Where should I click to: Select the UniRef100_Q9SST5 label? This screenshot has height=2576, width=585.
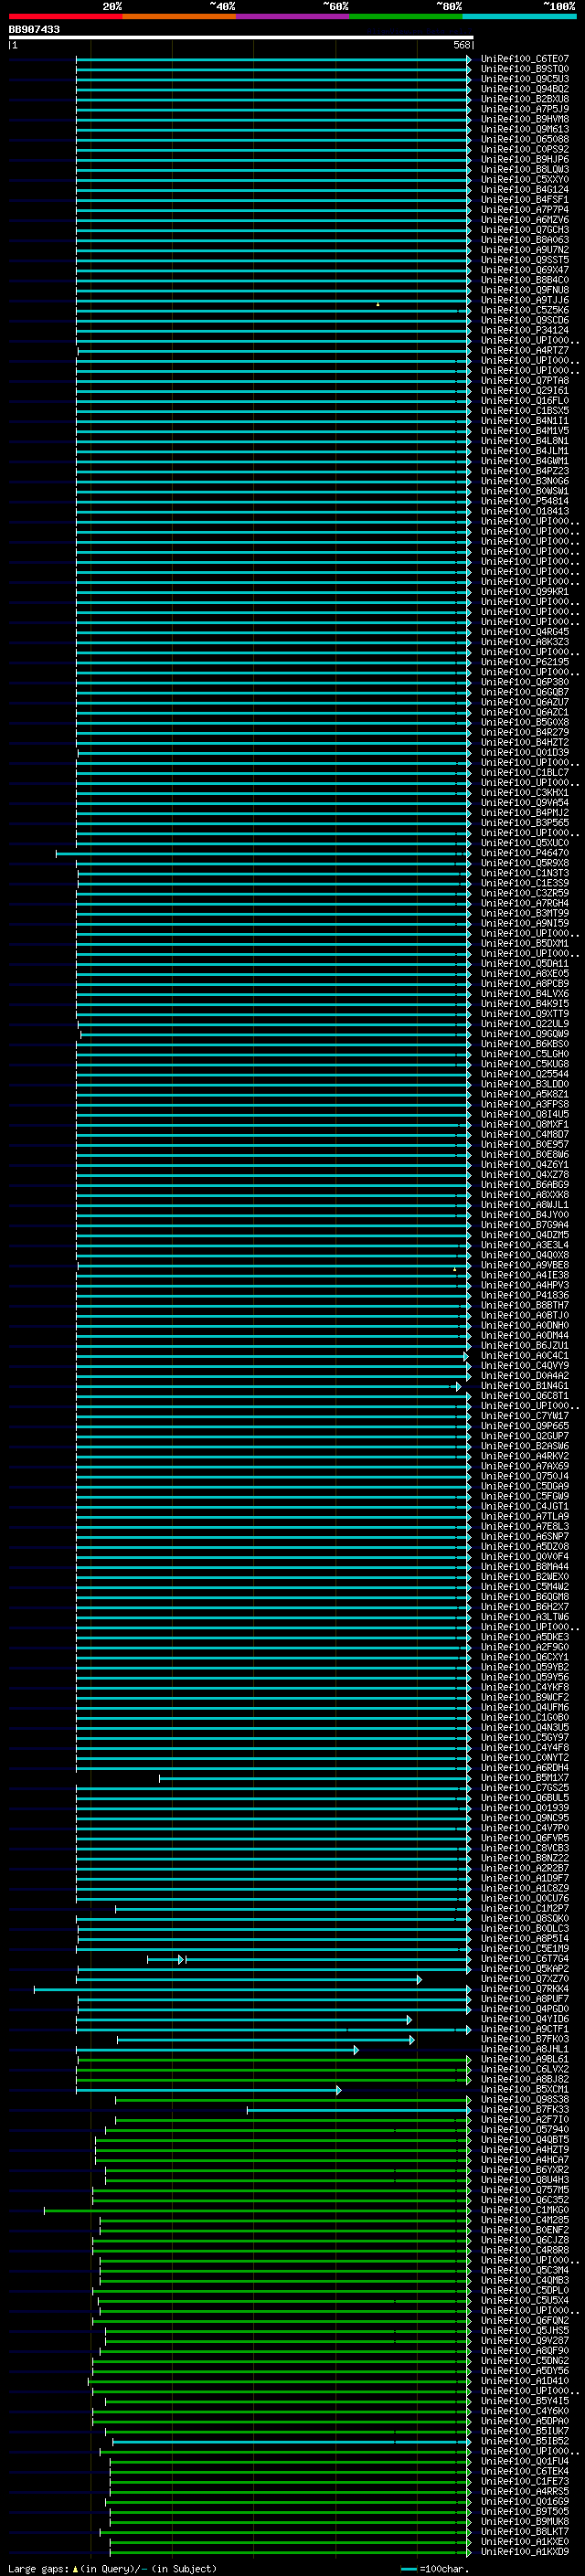[x=524, y=260]
